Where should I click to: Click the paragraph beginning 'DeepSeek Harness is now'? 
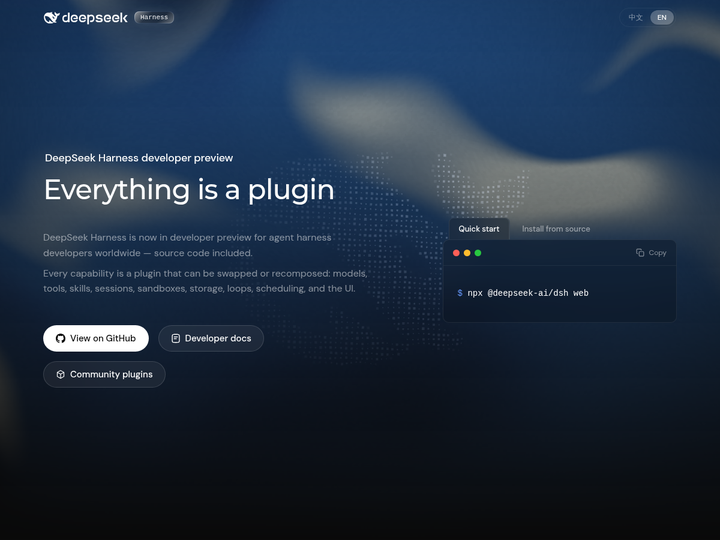tap(187, 245)
